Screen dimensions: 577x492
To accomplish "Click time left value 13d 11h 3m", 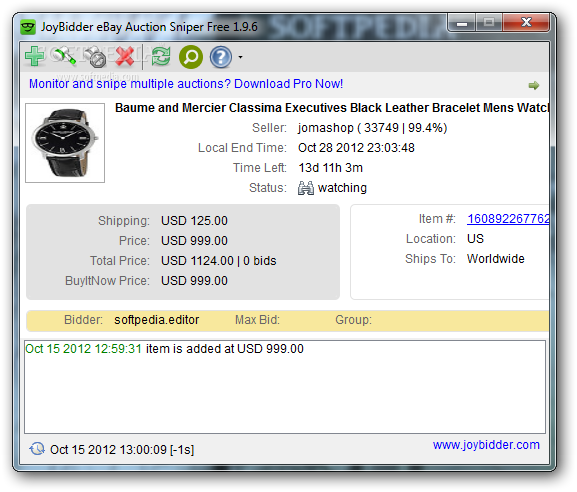I will pyautogui.click(x=330, y=168).
